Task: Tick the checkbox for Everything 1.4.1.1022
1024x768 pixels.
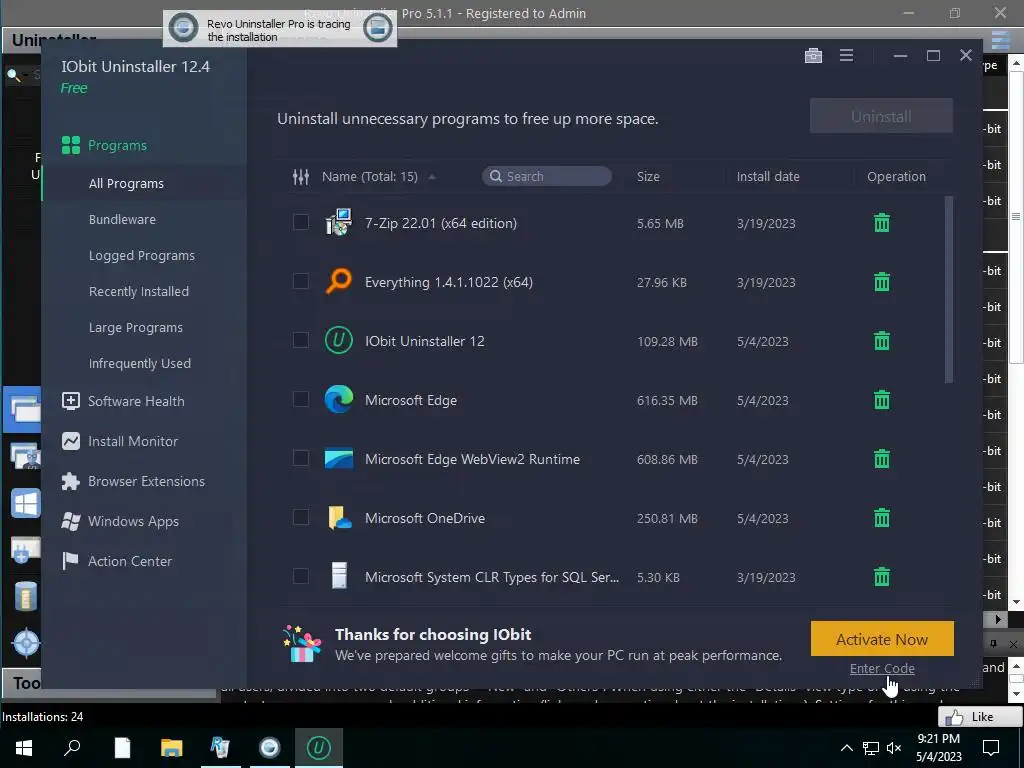Action: click(300, 281)
